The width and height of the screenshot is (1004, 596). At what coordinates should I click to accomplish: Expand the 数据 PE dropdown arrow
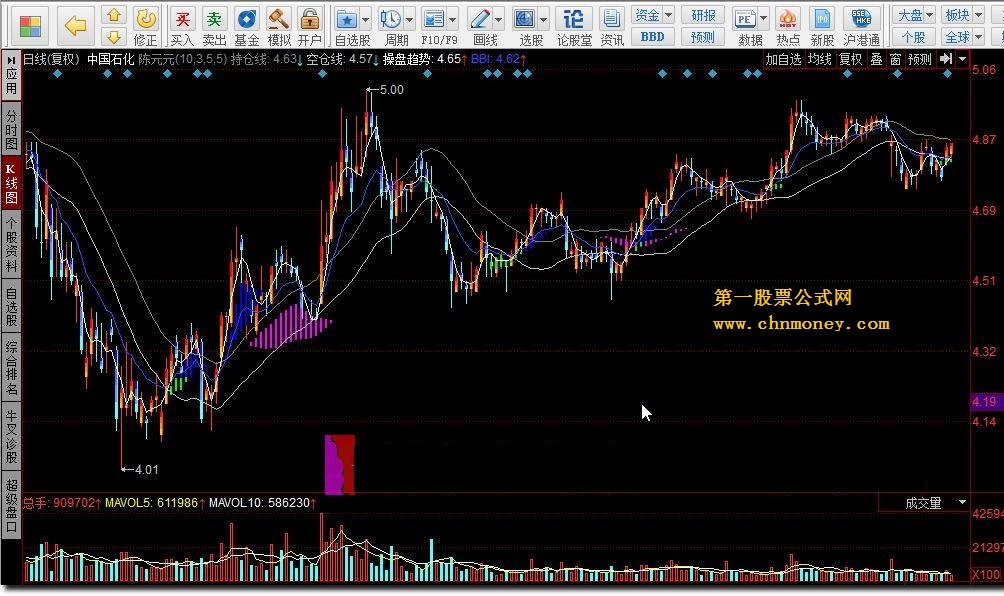(x=763, y=19)
